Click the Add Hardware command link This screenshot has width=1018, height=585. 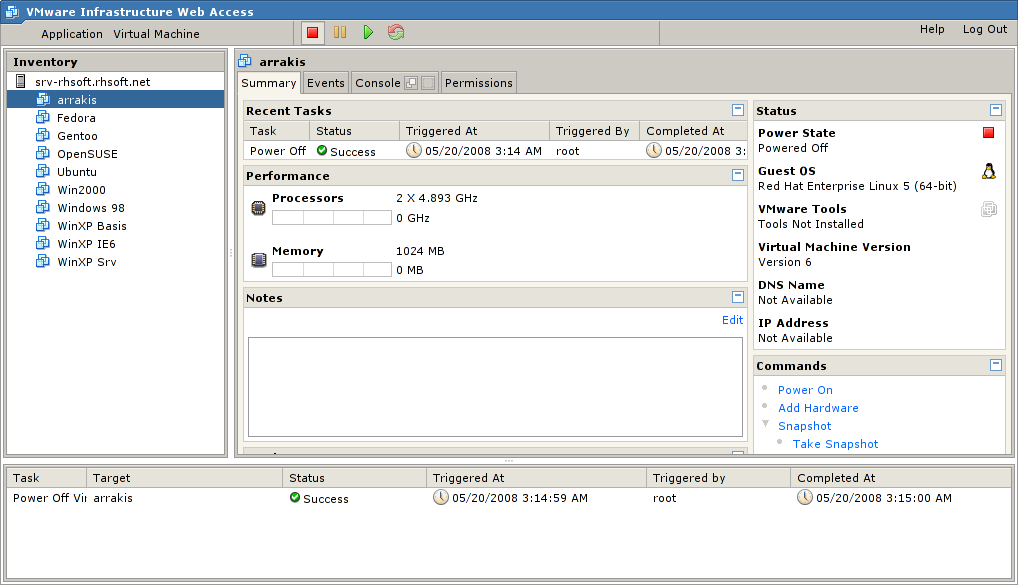click(x=818, y=408)
